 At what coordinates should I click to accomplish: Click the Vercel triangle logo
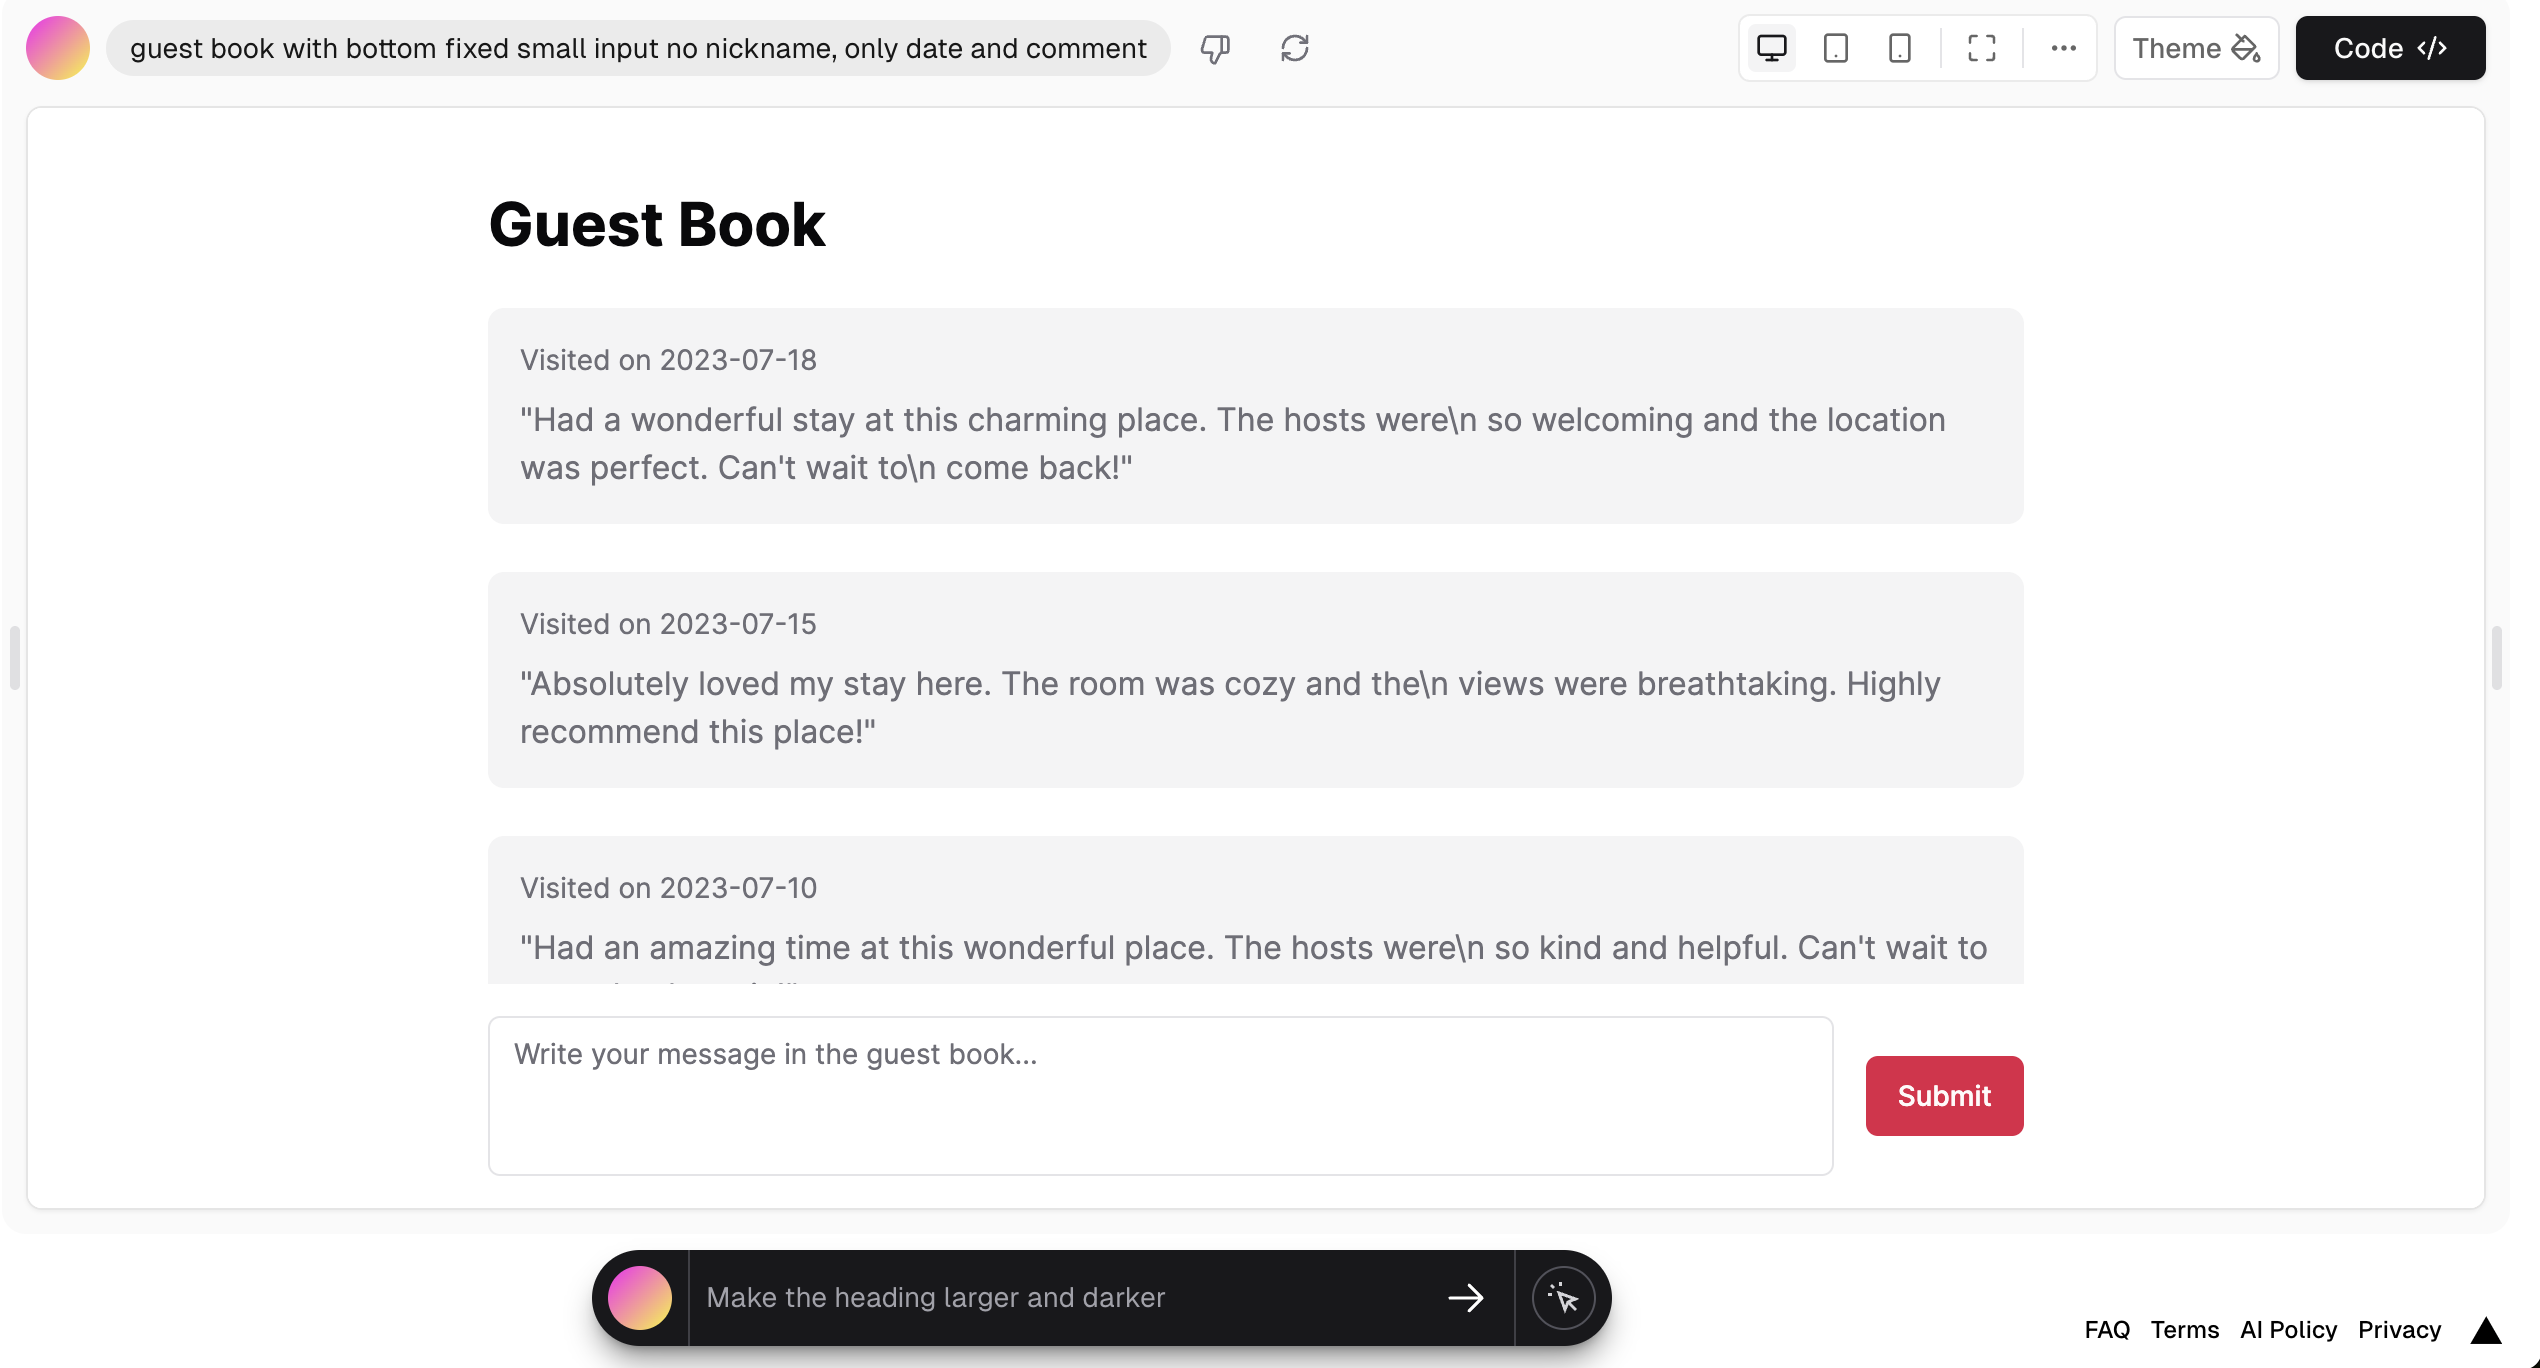[2485, 1330]
